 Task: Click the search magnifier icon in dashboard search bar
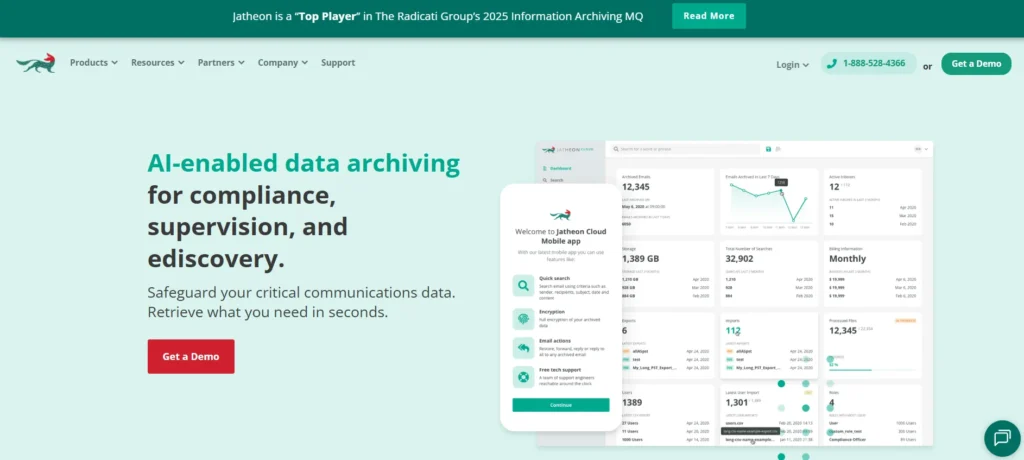pos(616,149)
